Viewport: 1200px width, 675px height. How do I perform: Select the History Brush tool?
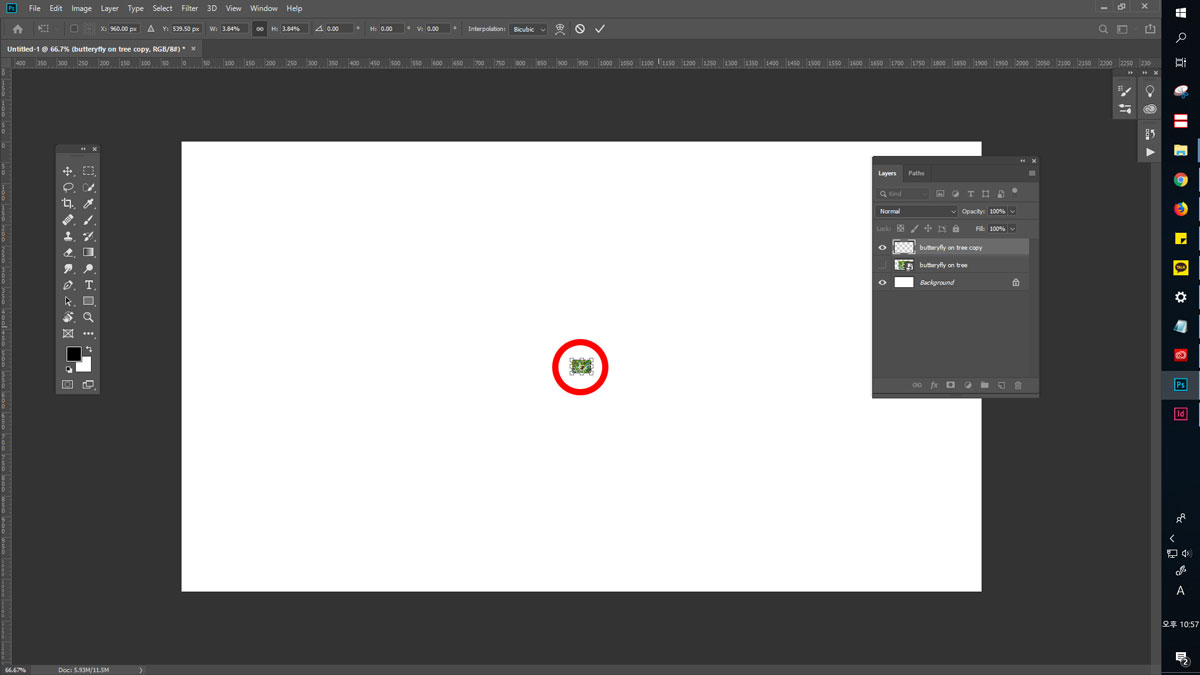tap(88, 236)
